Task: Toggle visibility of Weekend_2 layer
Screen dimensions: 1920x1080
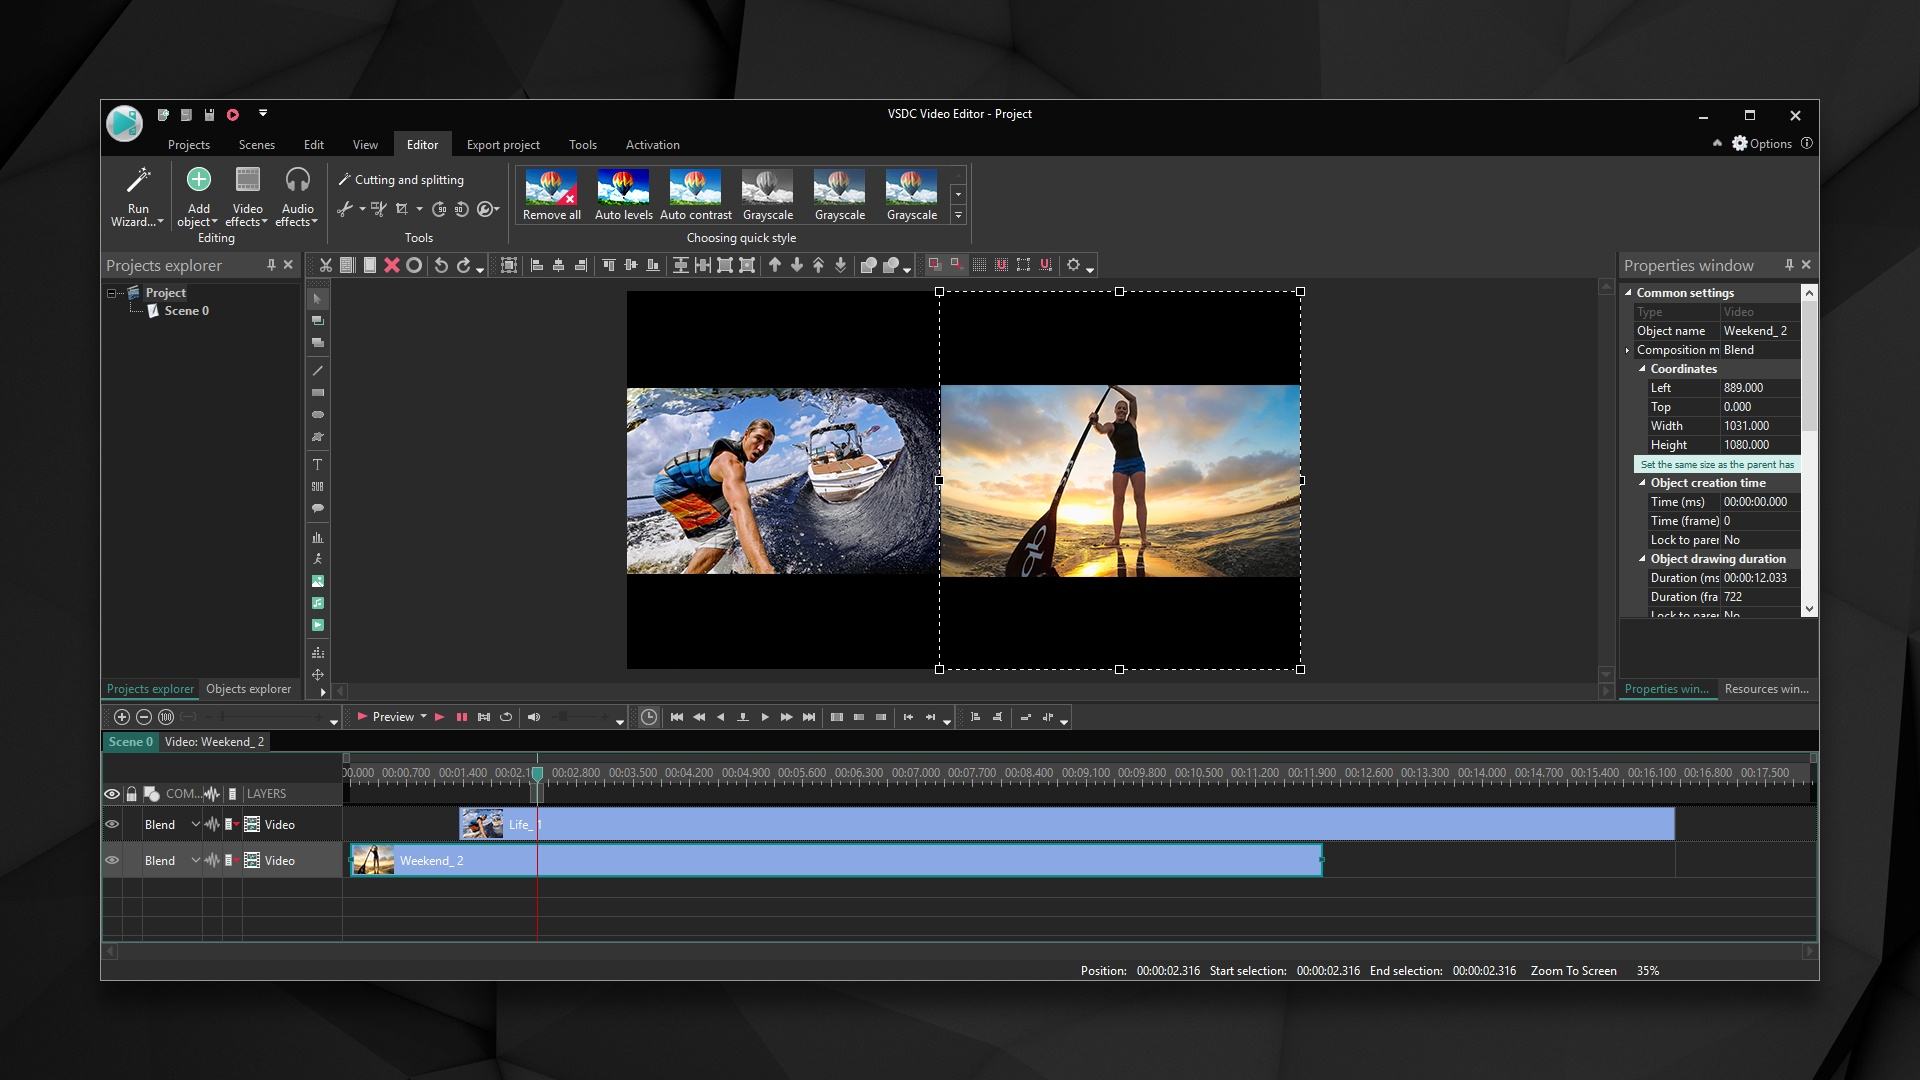Action: click(112, 860)
